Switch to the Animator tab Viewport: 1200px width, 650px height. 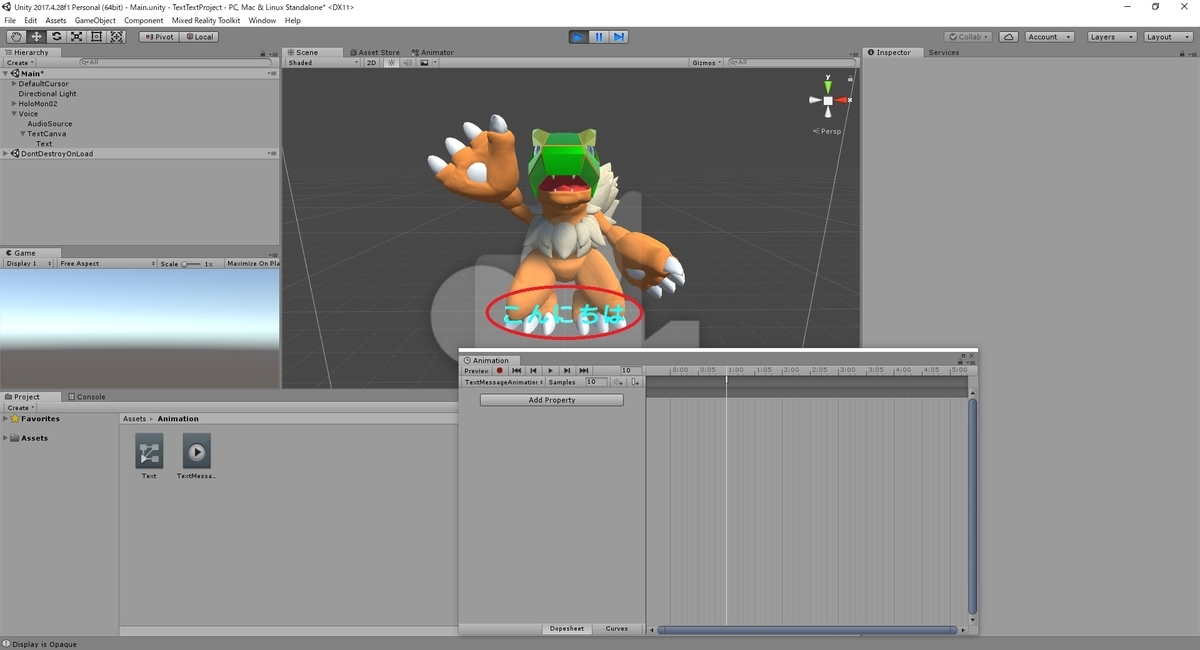(432, 52)
